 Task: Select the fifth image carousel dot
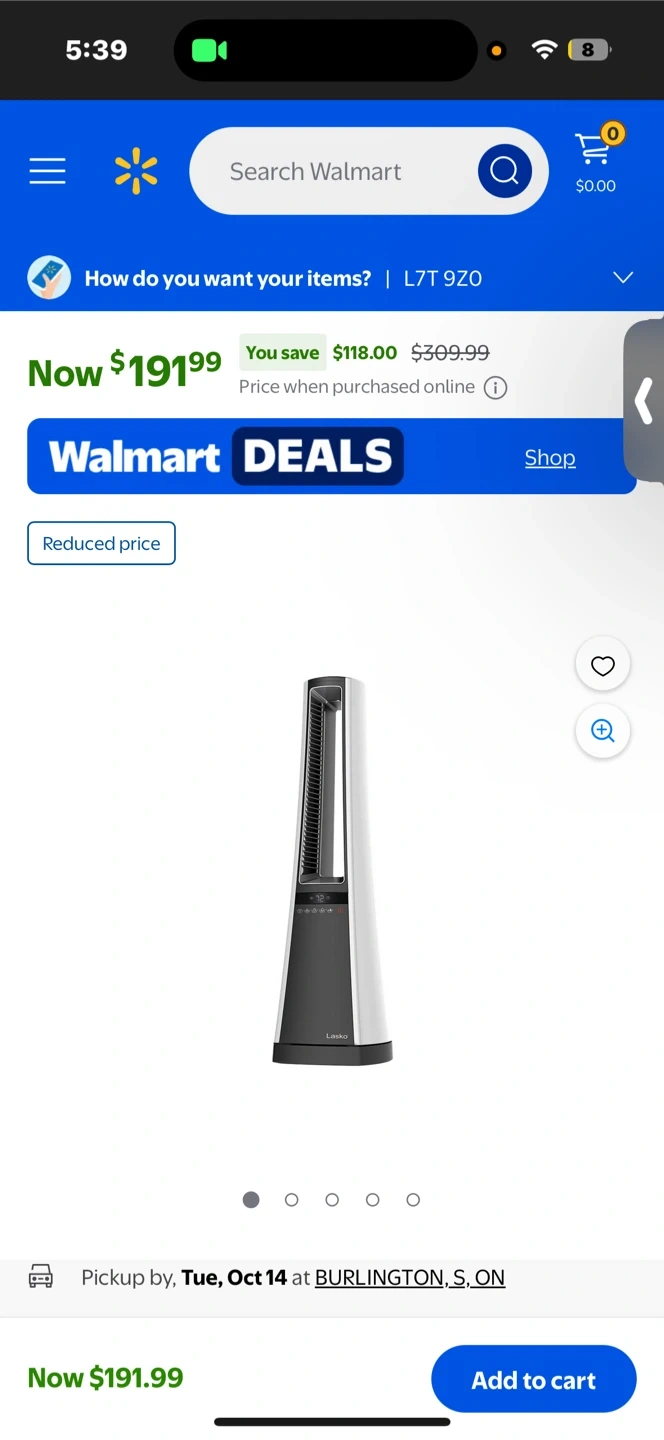pos(413,1200)
